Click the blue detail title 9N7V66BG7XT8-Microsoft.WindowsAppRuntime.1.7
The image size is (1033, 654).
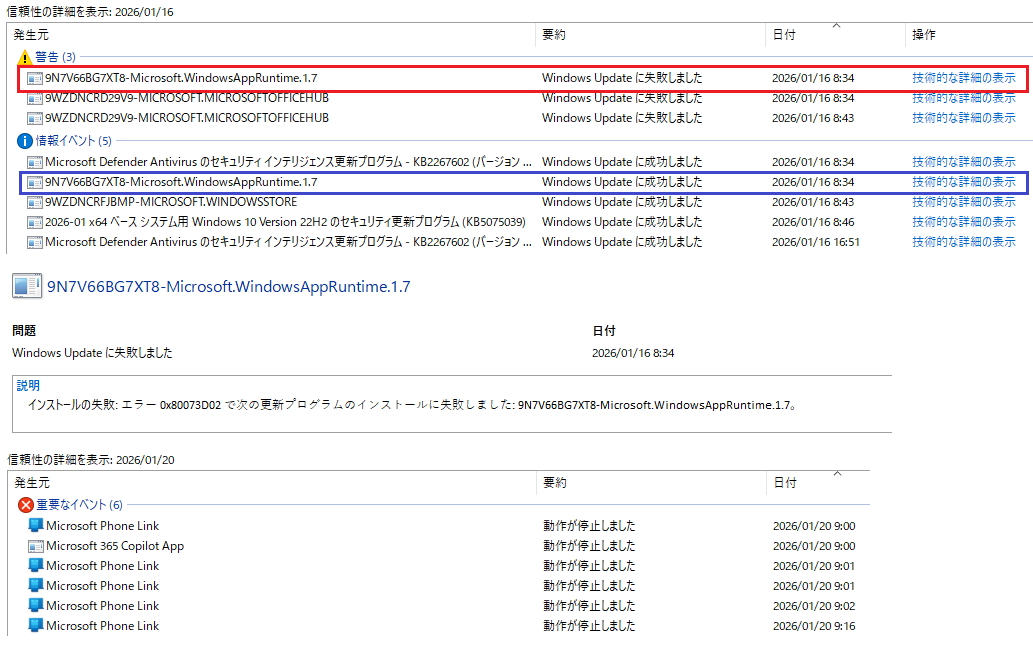(229, 287)
